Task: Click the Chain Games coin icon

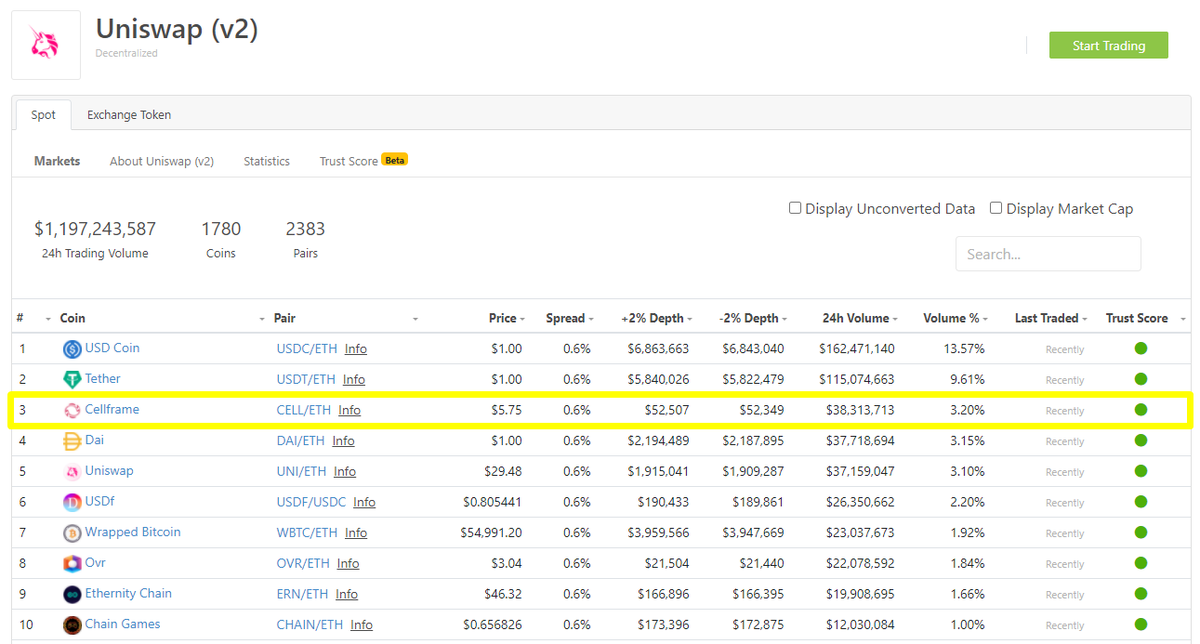Action: click(x=72, y=625)
